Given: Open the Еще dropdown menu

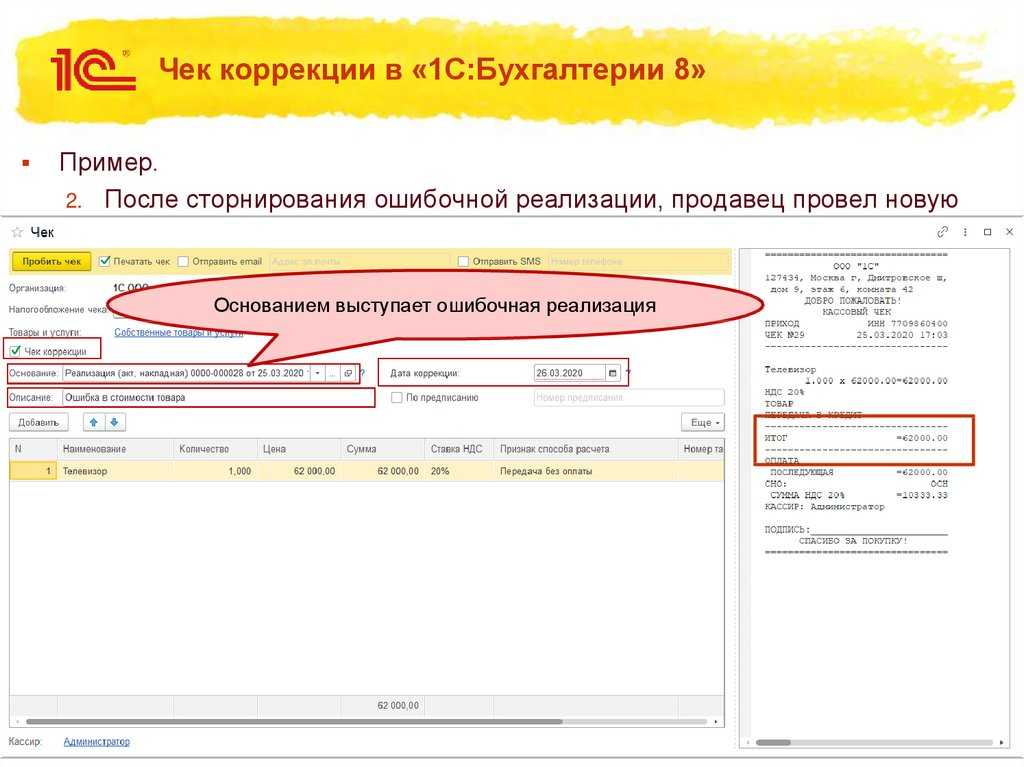Looking at the screenshot, I should [703, 423].
